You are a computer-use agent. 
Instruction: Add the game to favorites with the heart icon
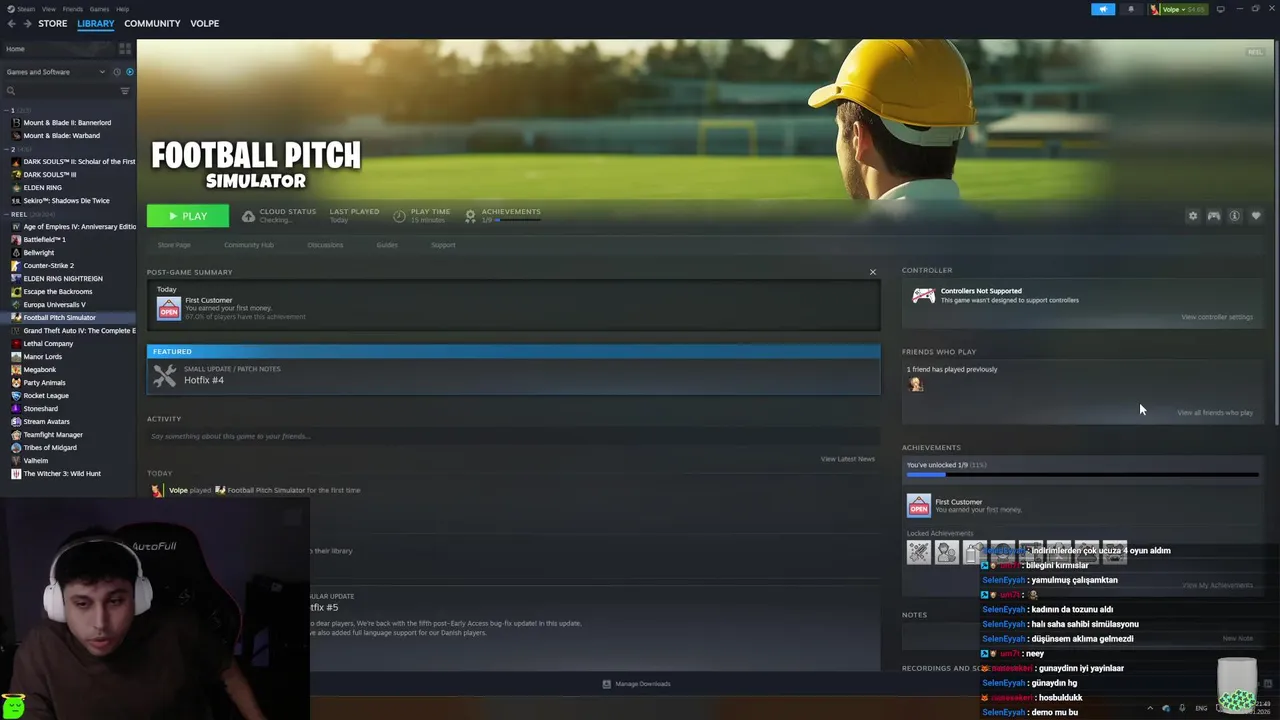[1256, 216]
